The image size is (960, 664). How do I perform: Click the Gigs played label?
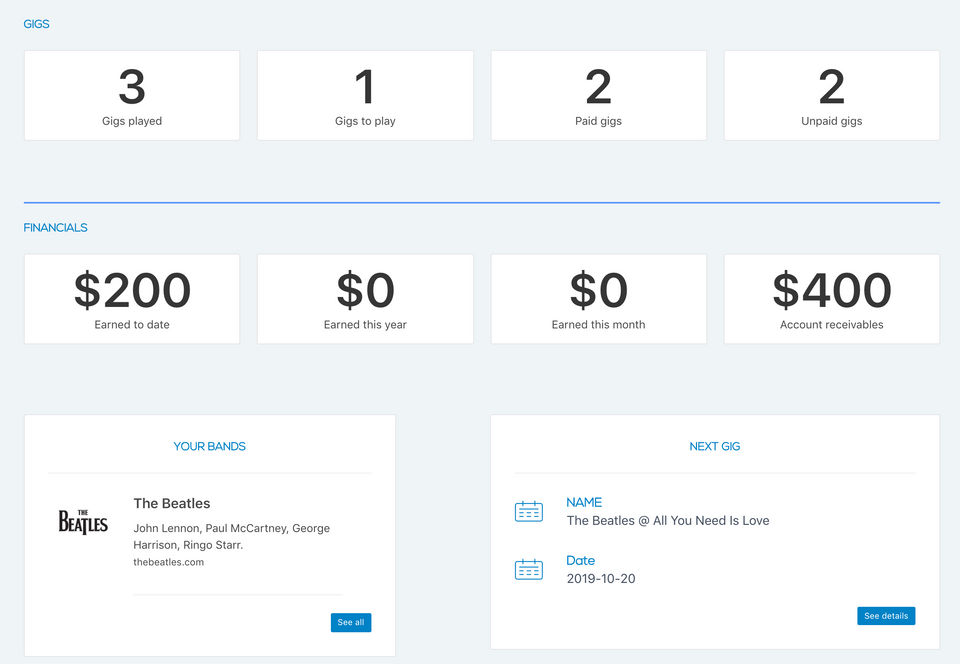[x=132, y=121]
